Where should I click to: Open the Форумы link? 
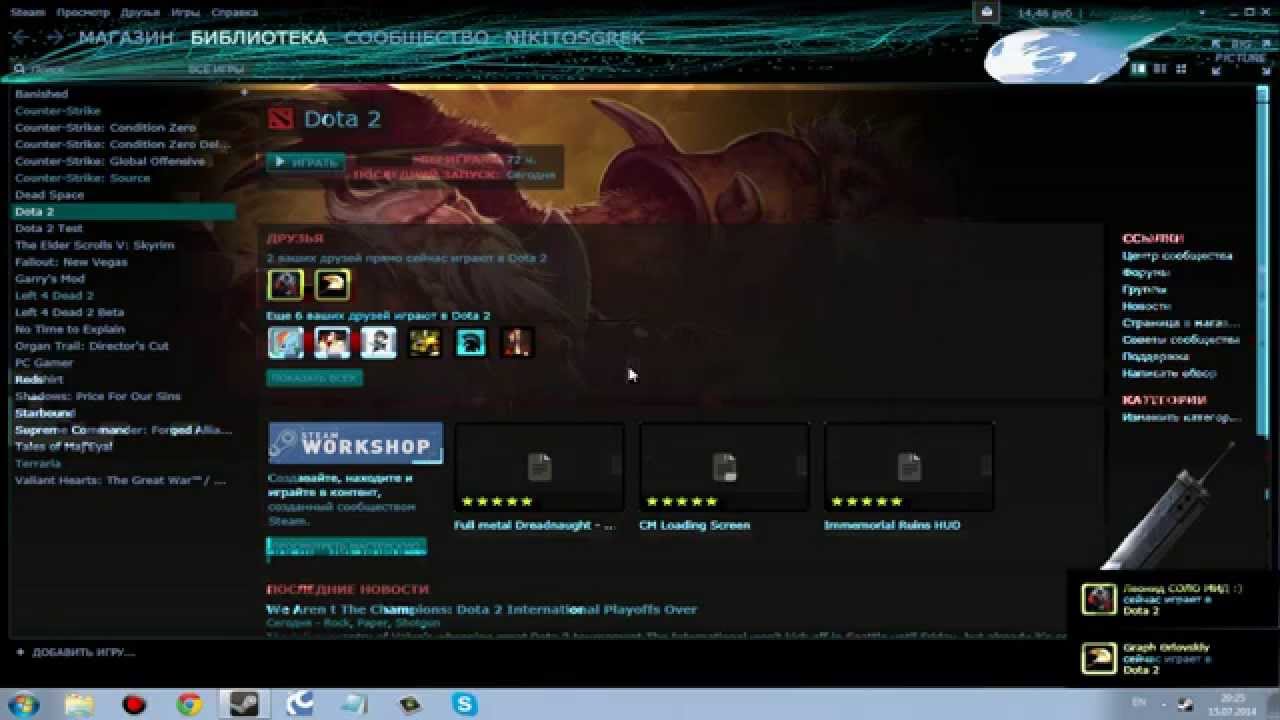coord(1146,273)
